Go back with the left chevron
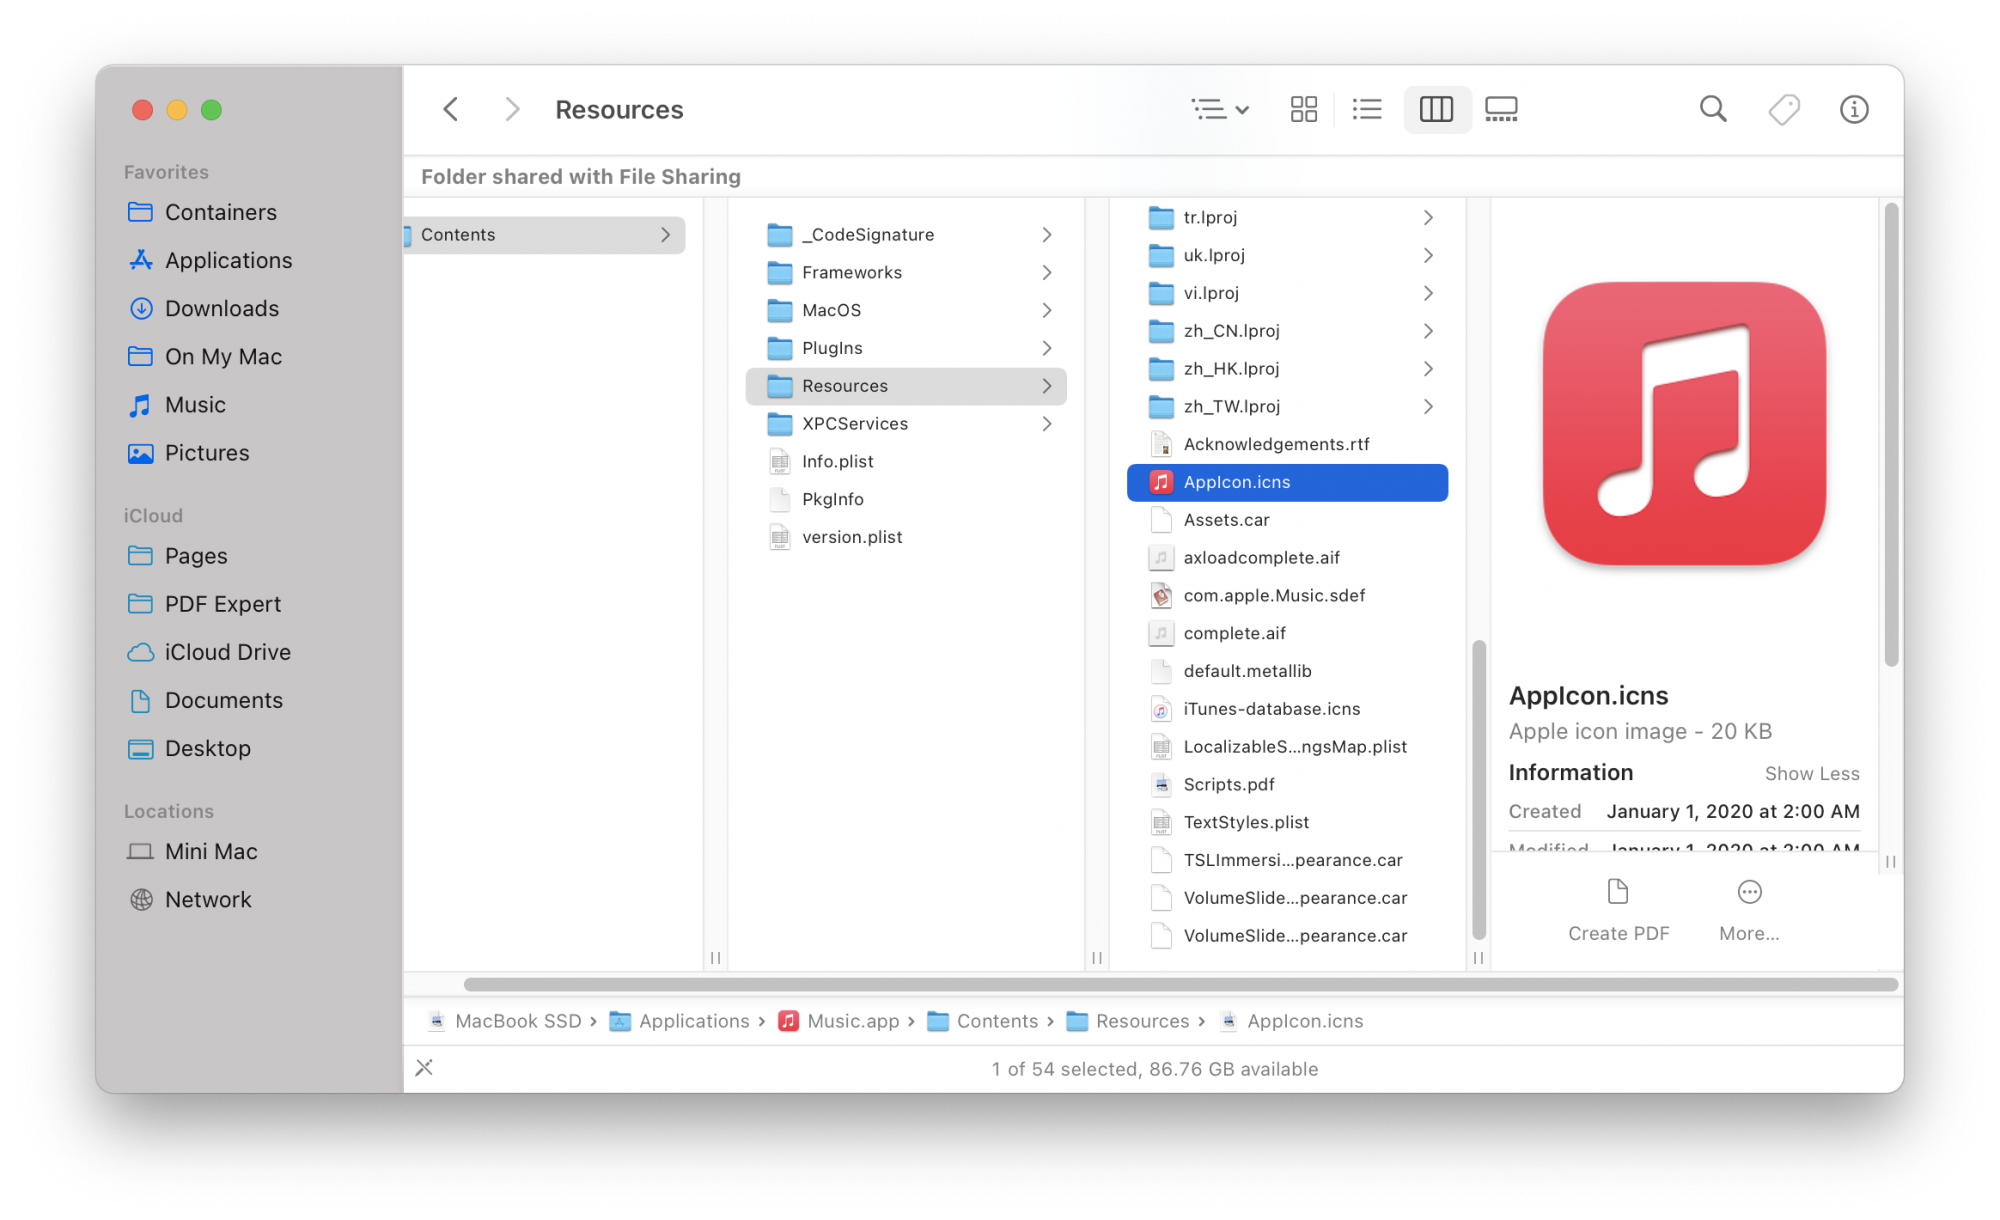 451,109
